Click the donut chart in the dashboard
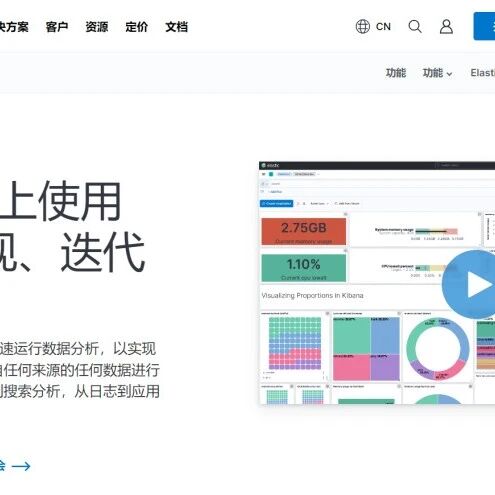 [437, 348]
